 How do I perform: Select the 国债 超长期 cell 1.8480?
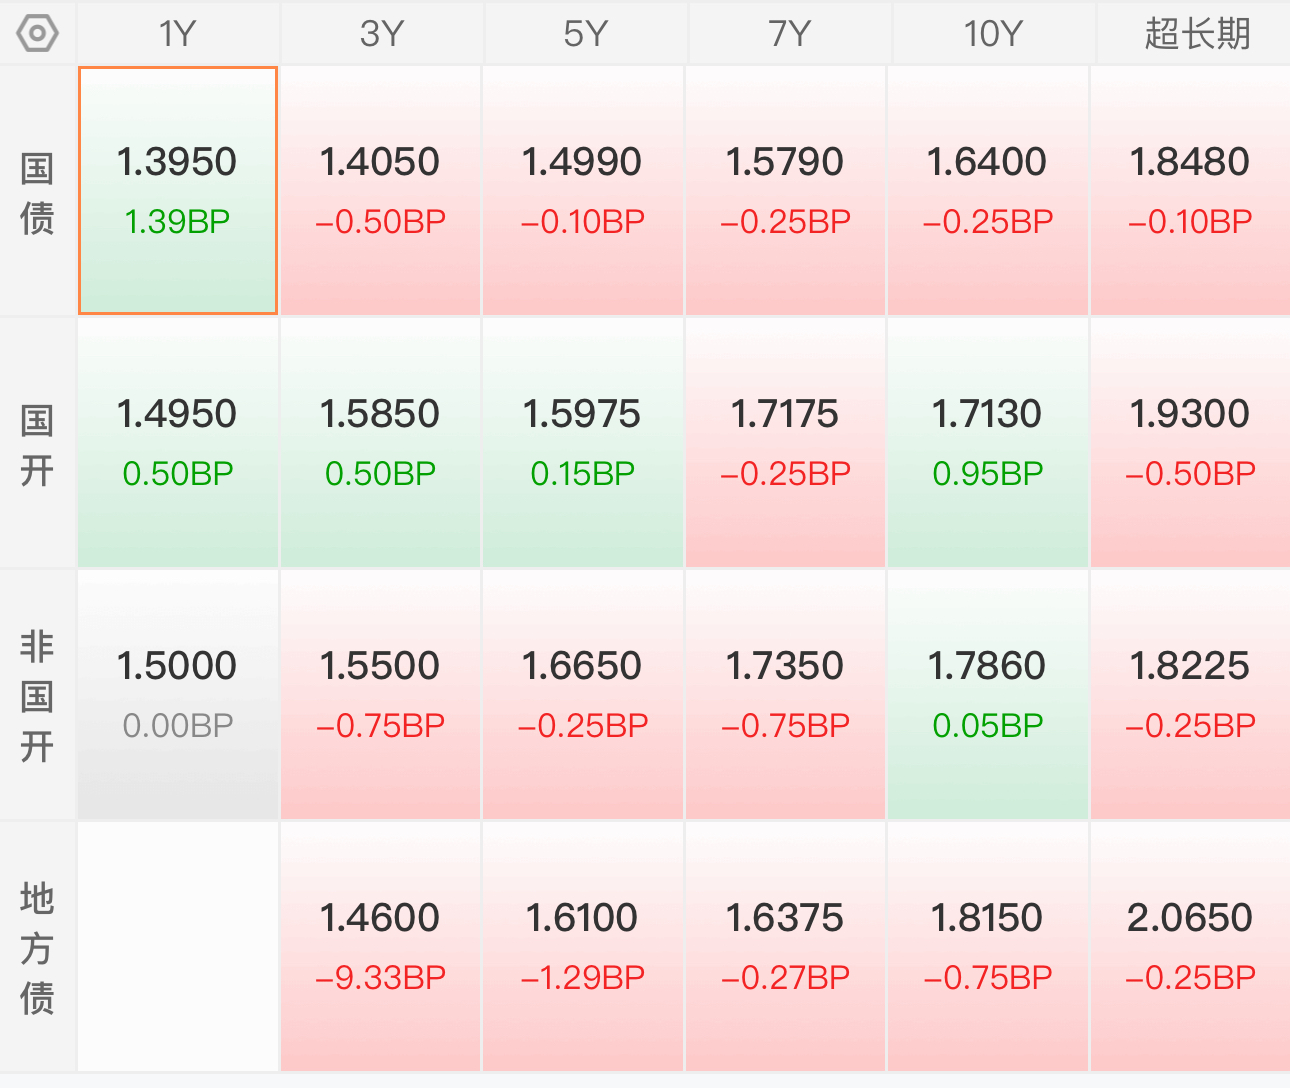tap(1190, 191)
